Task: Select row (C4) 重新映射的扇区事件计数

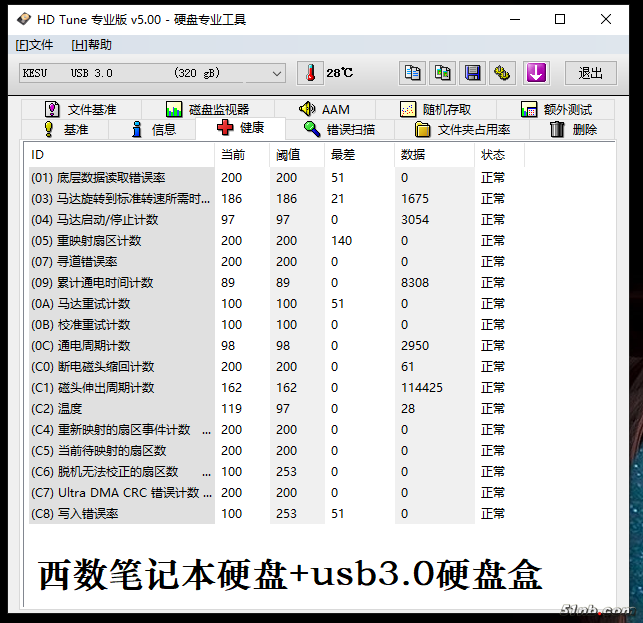Action: click(x=277, y=429)
